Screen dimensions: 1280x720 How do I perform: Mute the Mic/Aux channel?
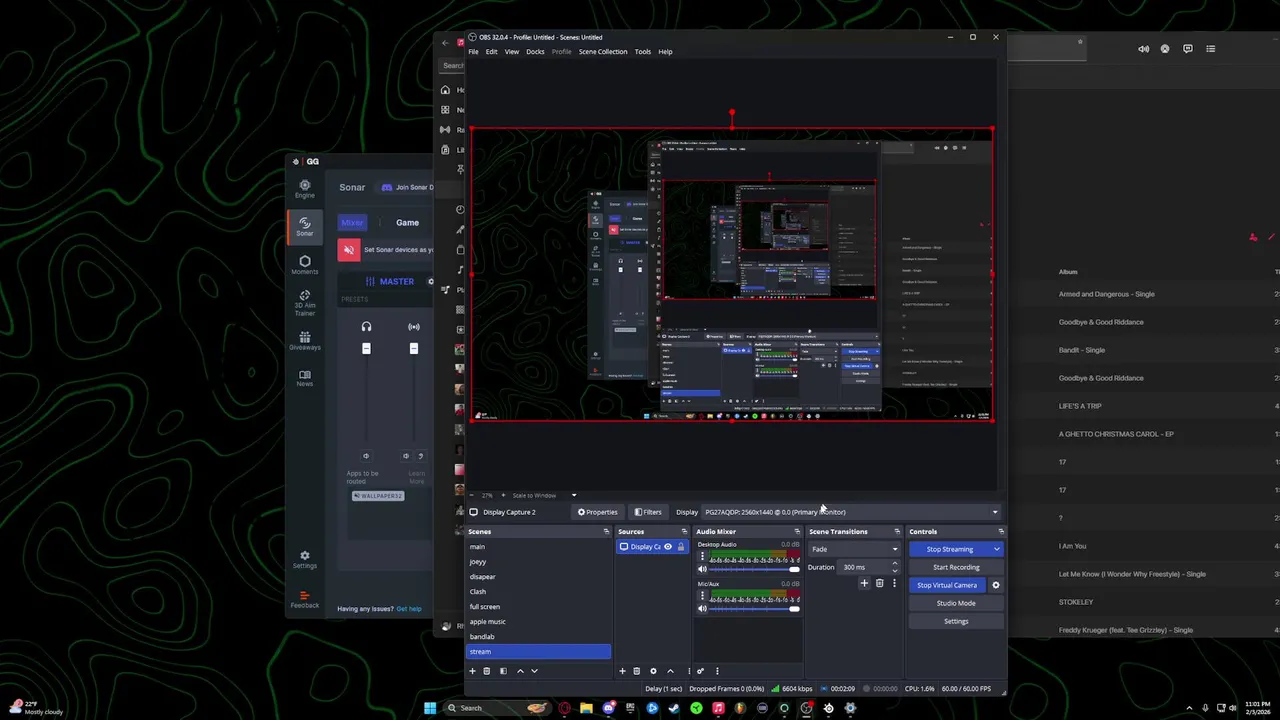pos(702,609)
